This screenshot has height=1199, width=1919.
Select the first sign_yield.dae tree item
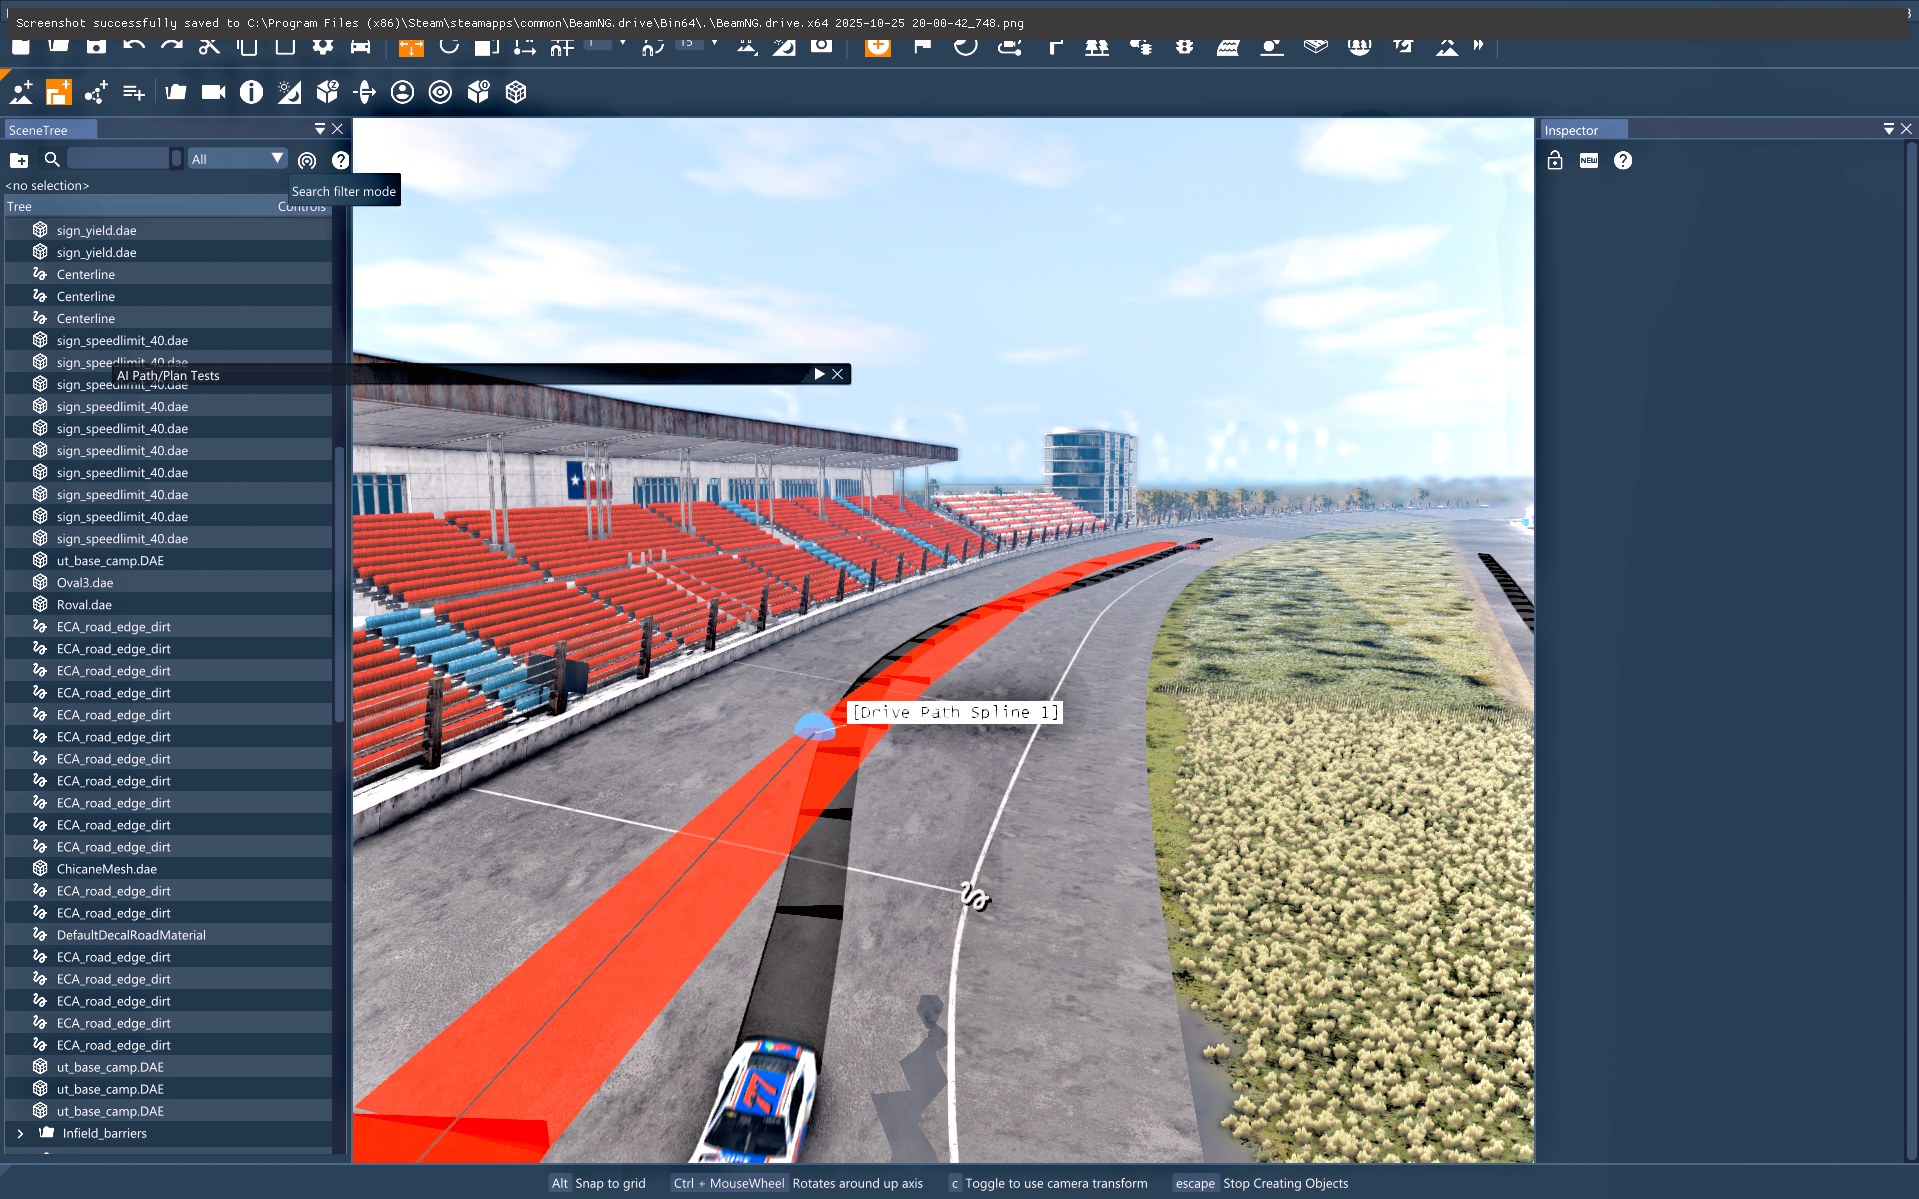coord(168,231)
